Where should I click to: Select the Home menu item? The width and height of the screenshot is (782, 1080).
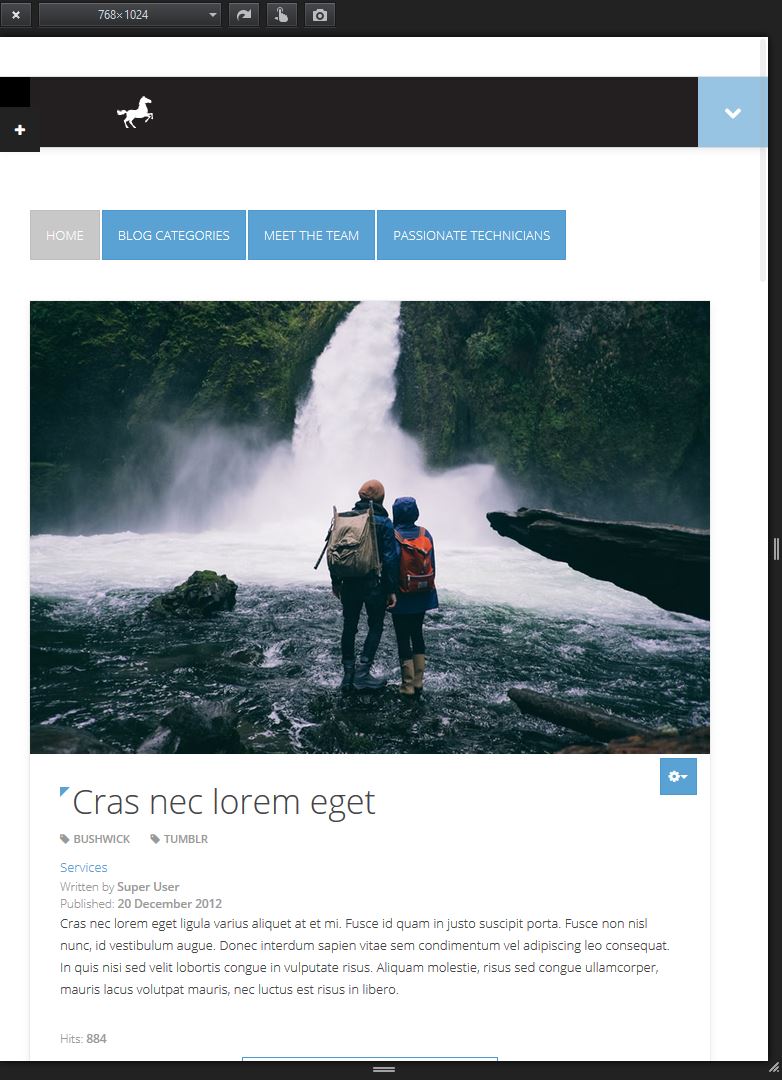[x=65, y=235]
